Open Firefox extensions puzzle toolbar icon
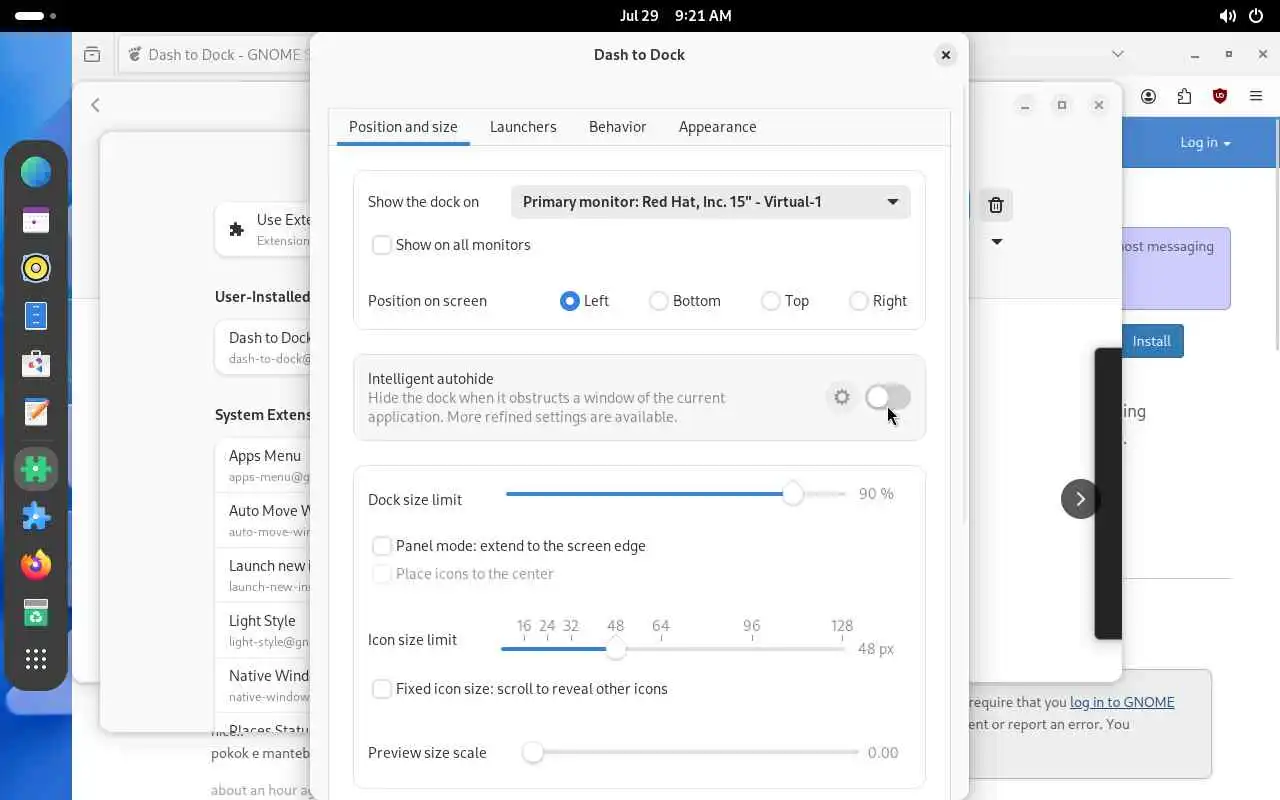 1184,96
